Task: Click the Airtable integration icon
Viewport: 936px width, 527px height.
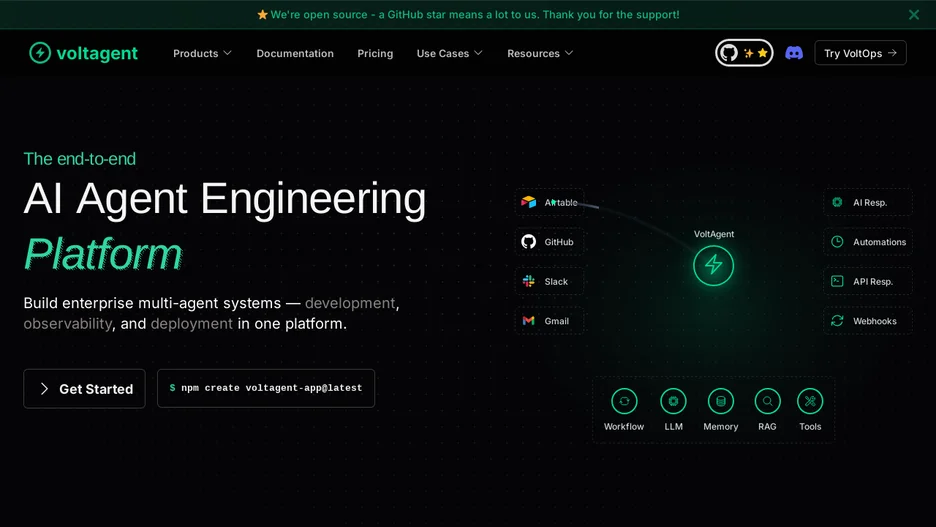Action: [x=528, y=202]
